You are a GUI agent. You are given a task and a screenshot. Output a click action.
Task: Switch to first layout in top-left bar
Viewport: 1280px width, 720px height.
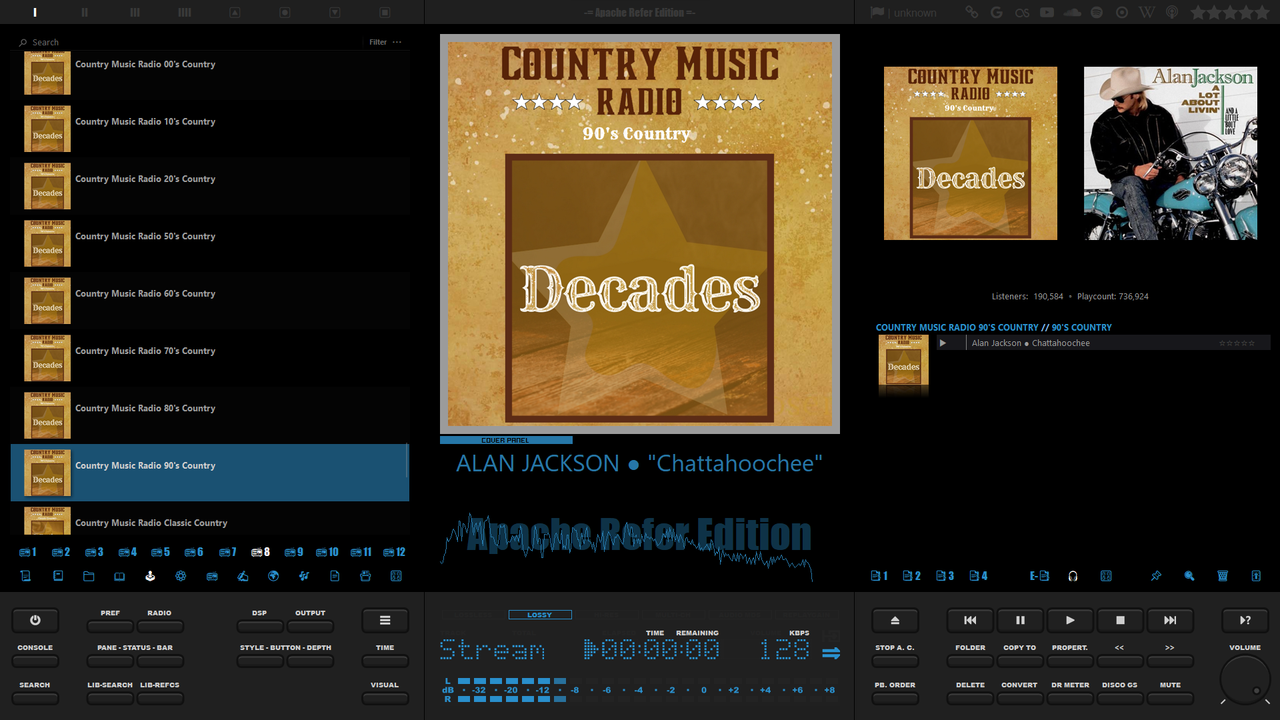(35, 12)
